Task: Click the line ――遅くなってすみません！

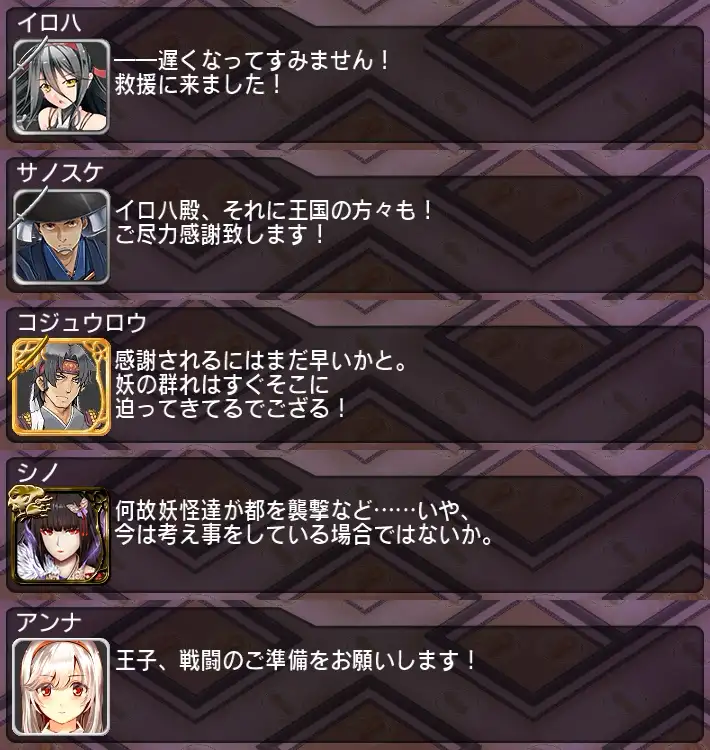Action: click(x=252, y=61)
